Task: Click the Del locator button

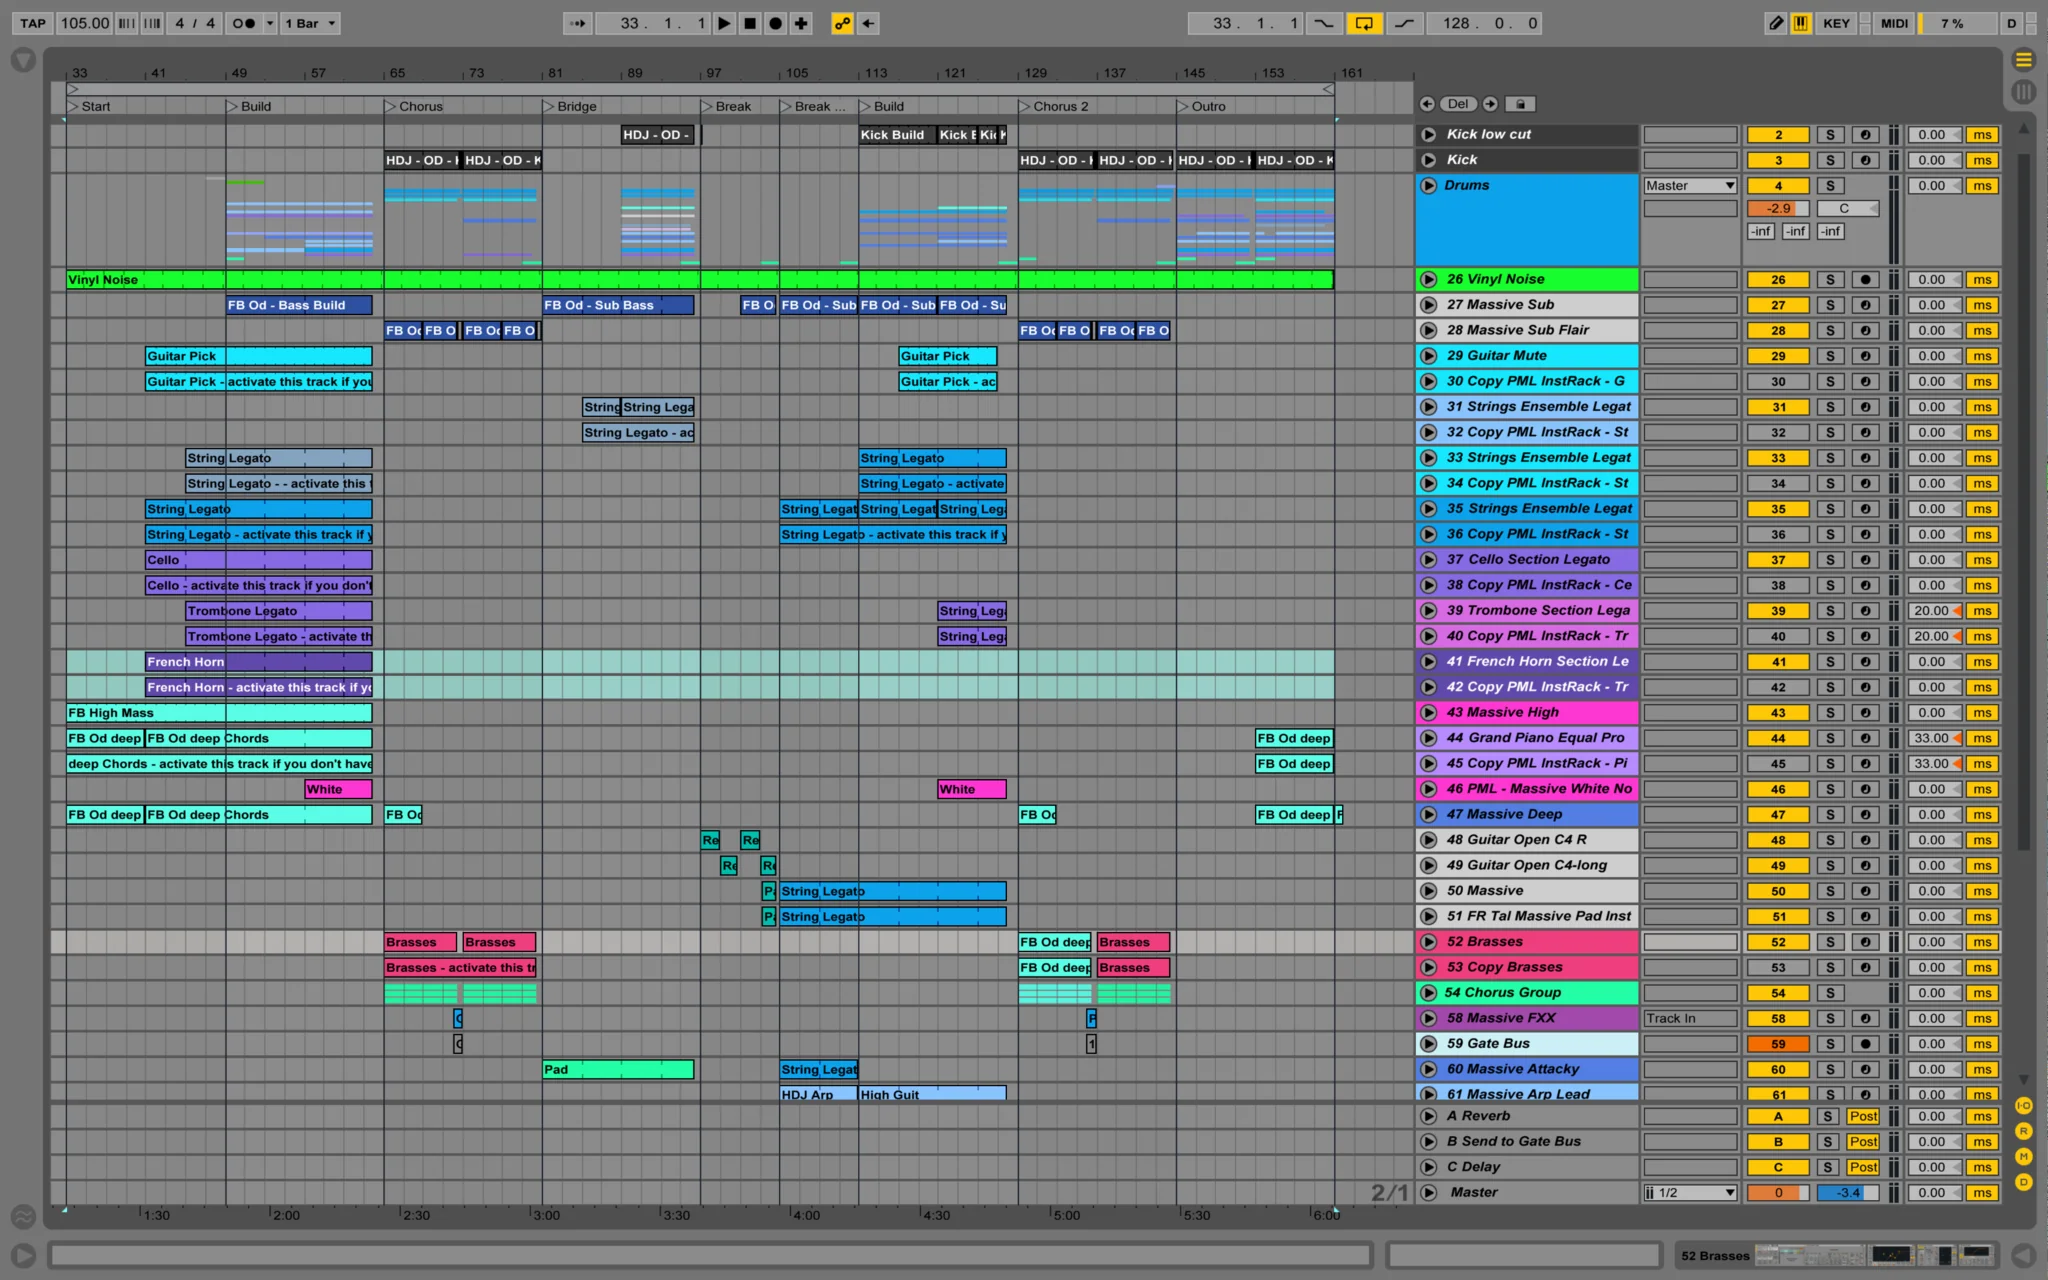Action: tap(1458, 104)
